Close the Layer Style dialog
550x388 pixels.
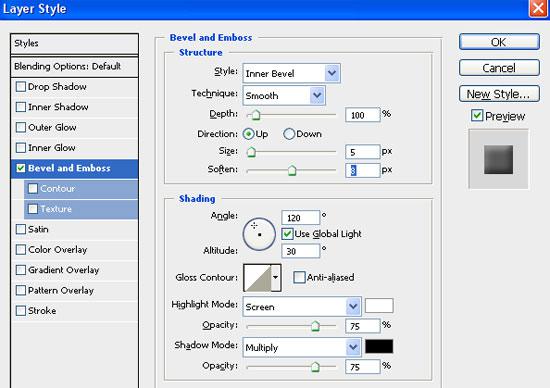(x=538, y=8)
